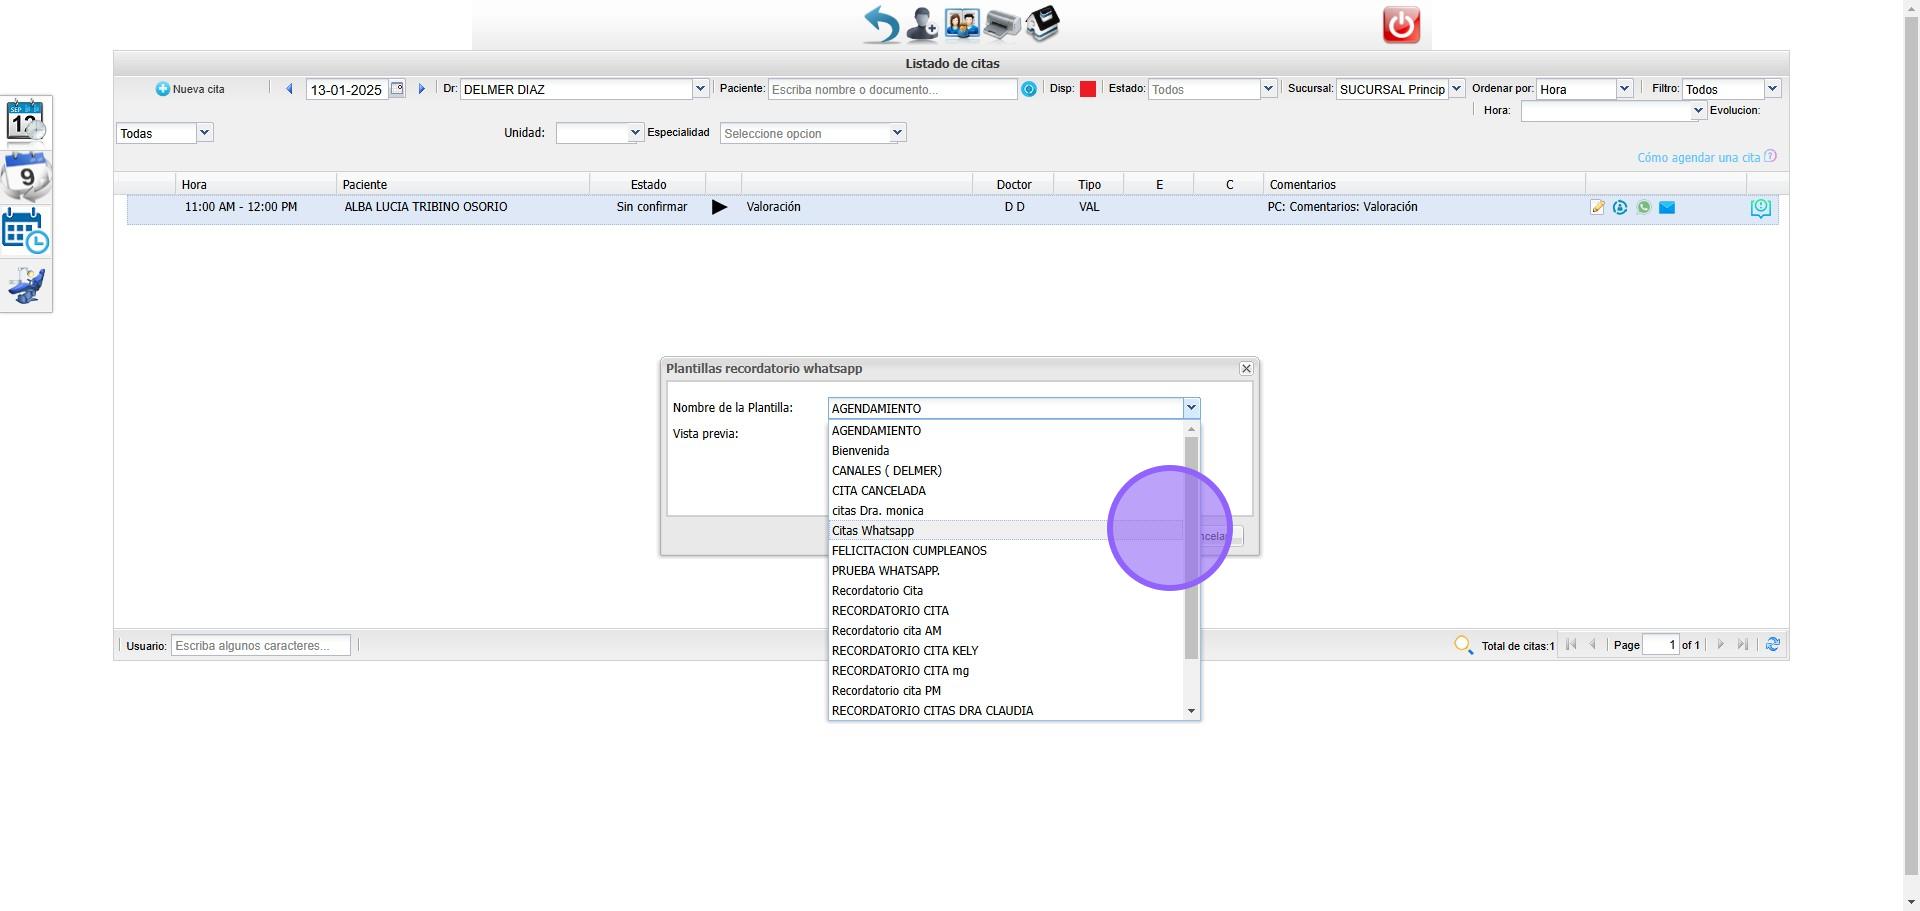Expand the Ordenar por dropdown arrow
Viewport: 1920px width, 911px height.
[x=1624, y=89]
